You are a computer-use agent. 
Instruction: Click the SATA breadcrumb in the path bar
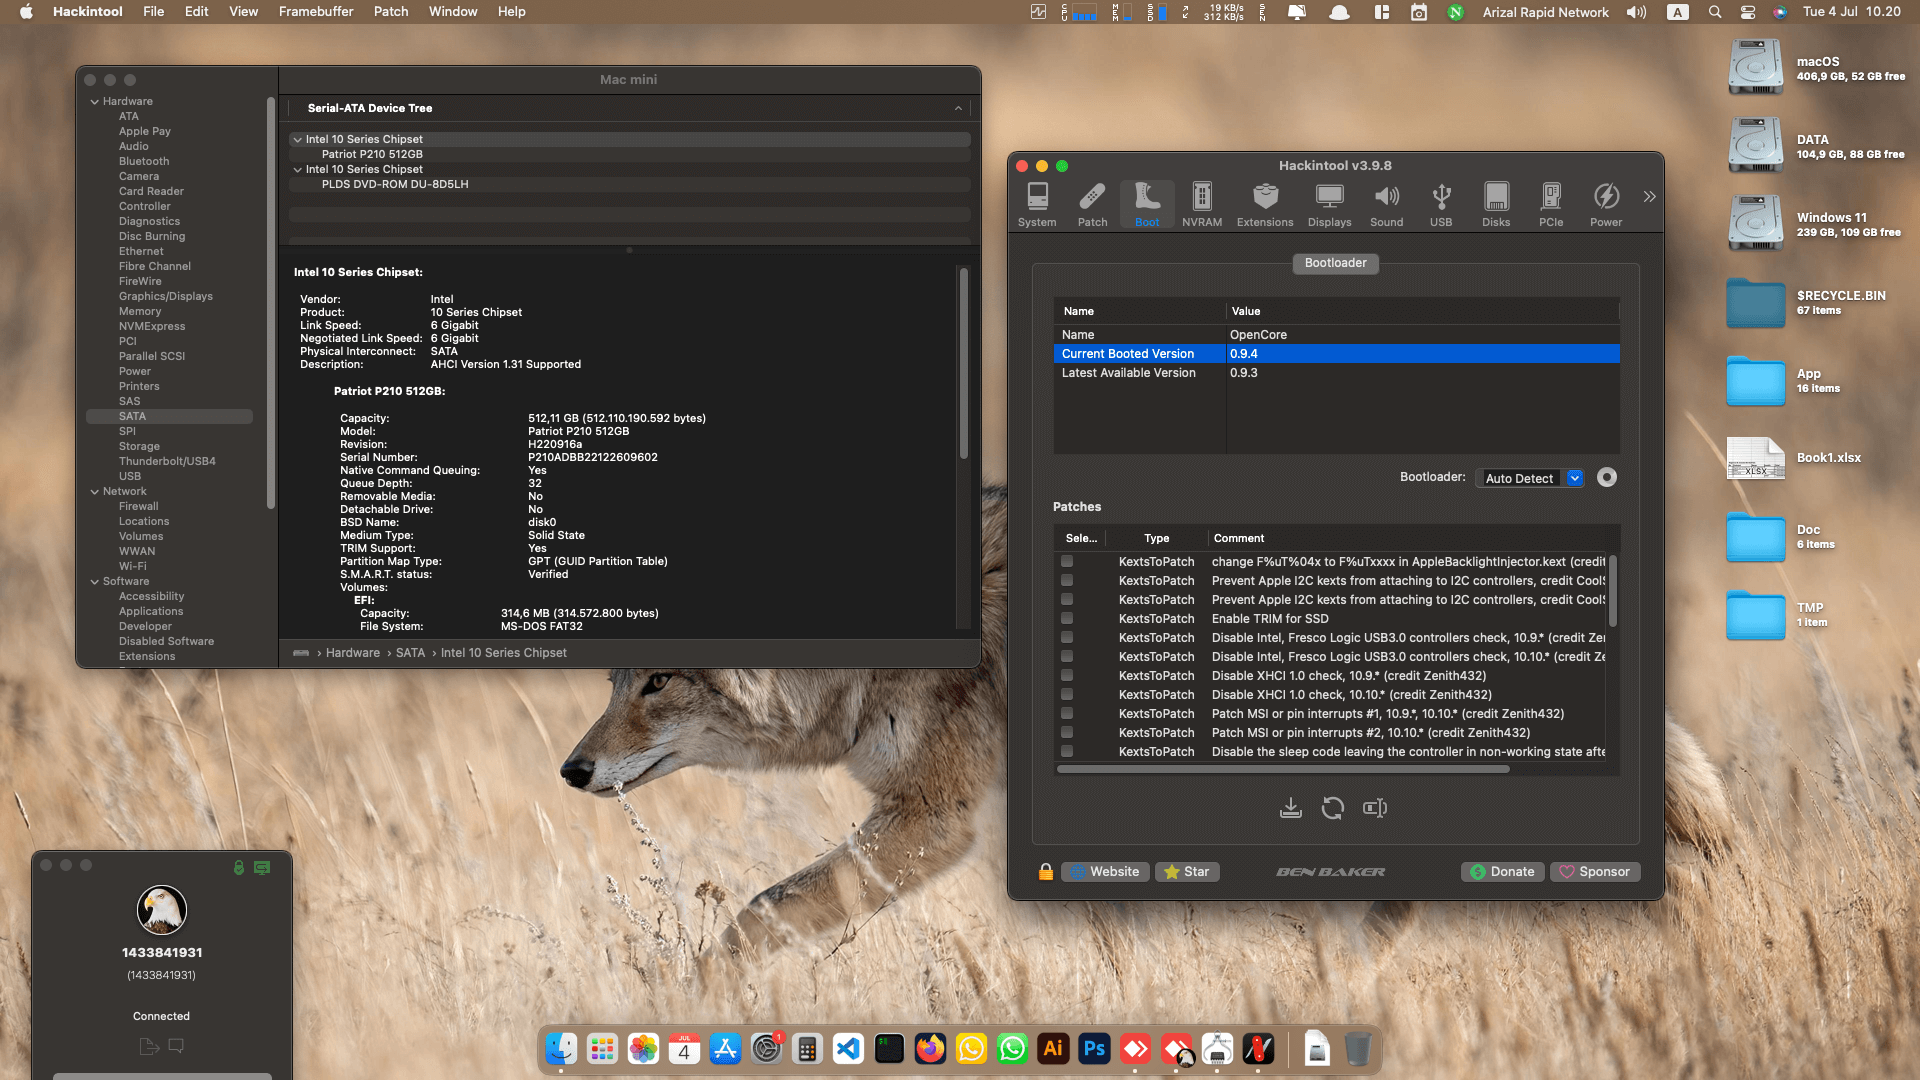coord(410,653)
